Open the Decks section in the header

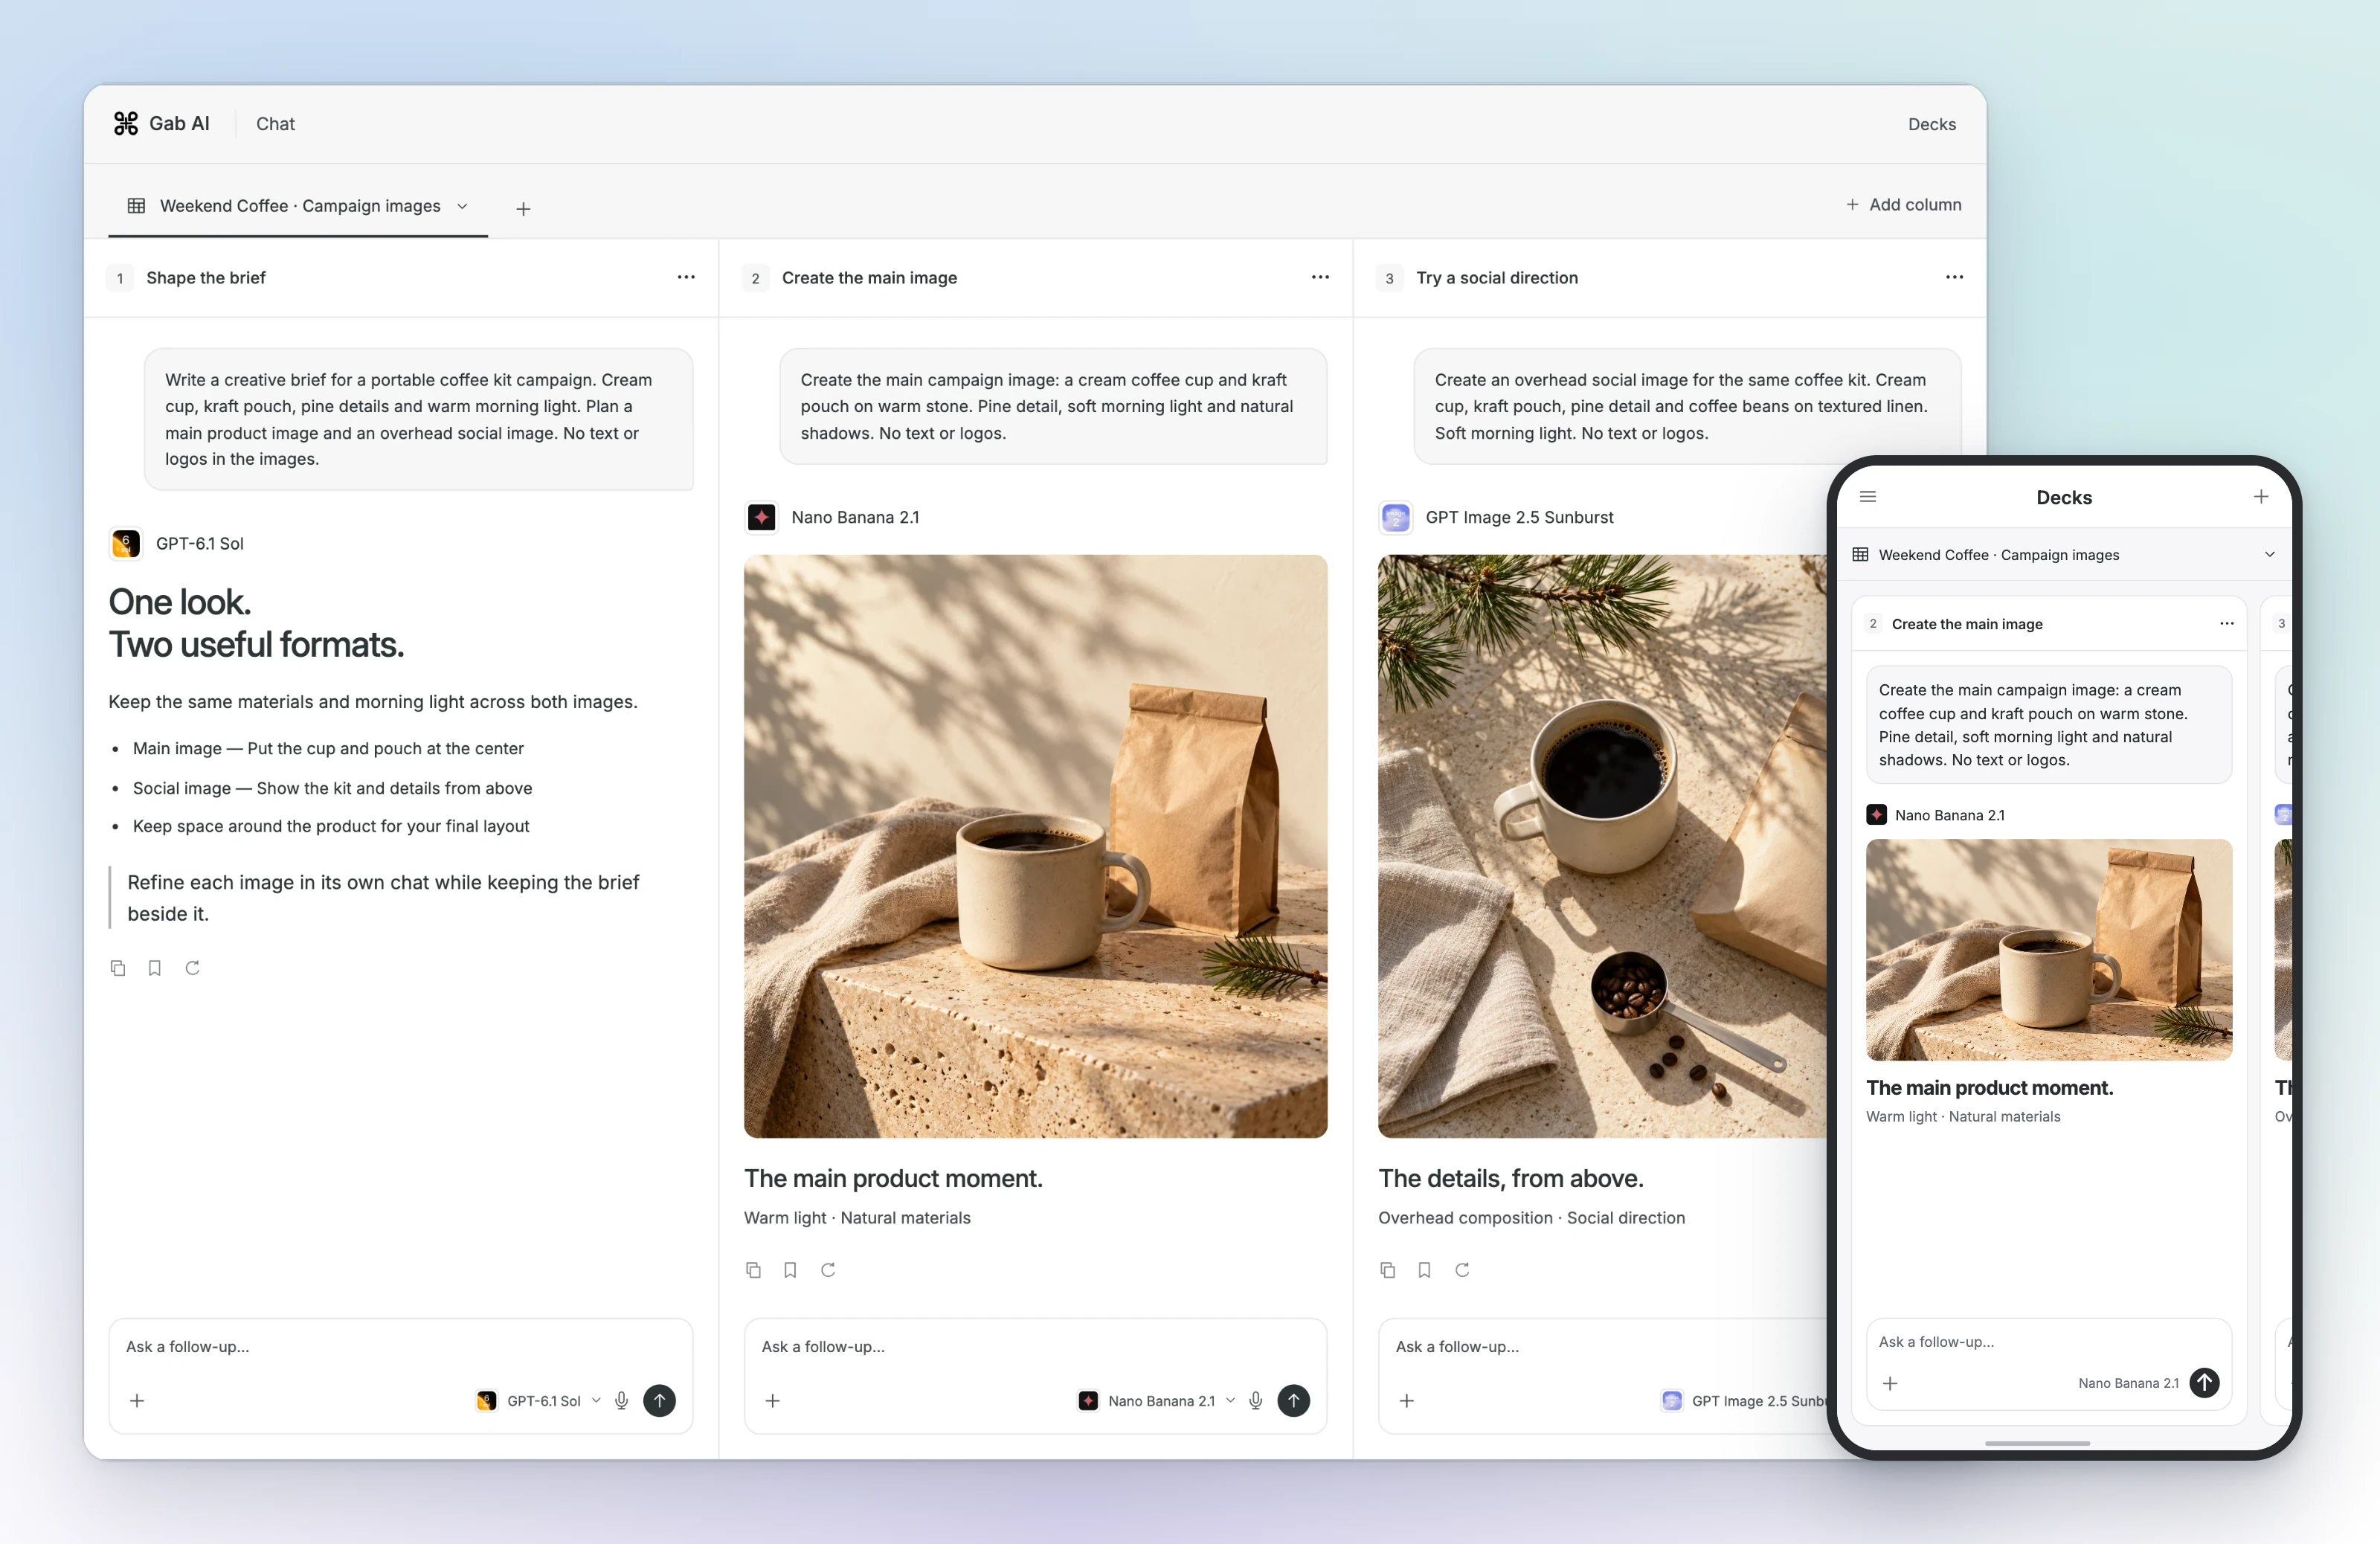1931,124
